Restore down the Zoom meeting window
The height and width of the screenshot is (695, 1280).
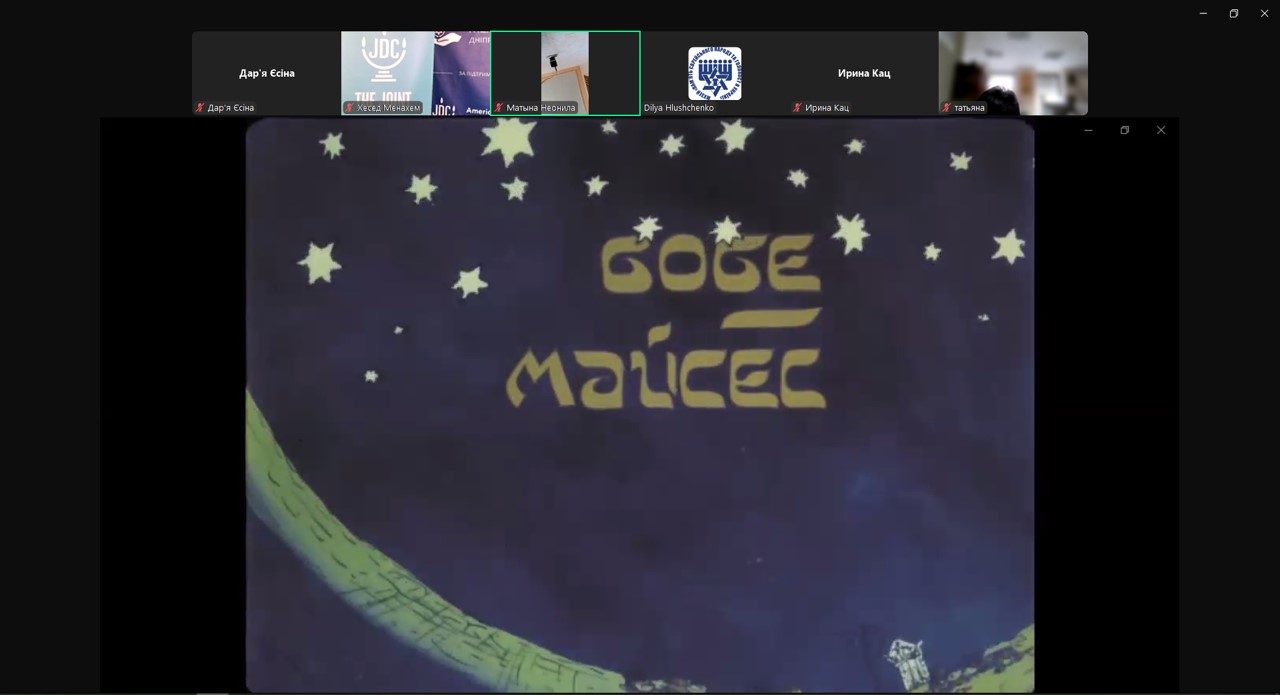[x=1234, y=13]
